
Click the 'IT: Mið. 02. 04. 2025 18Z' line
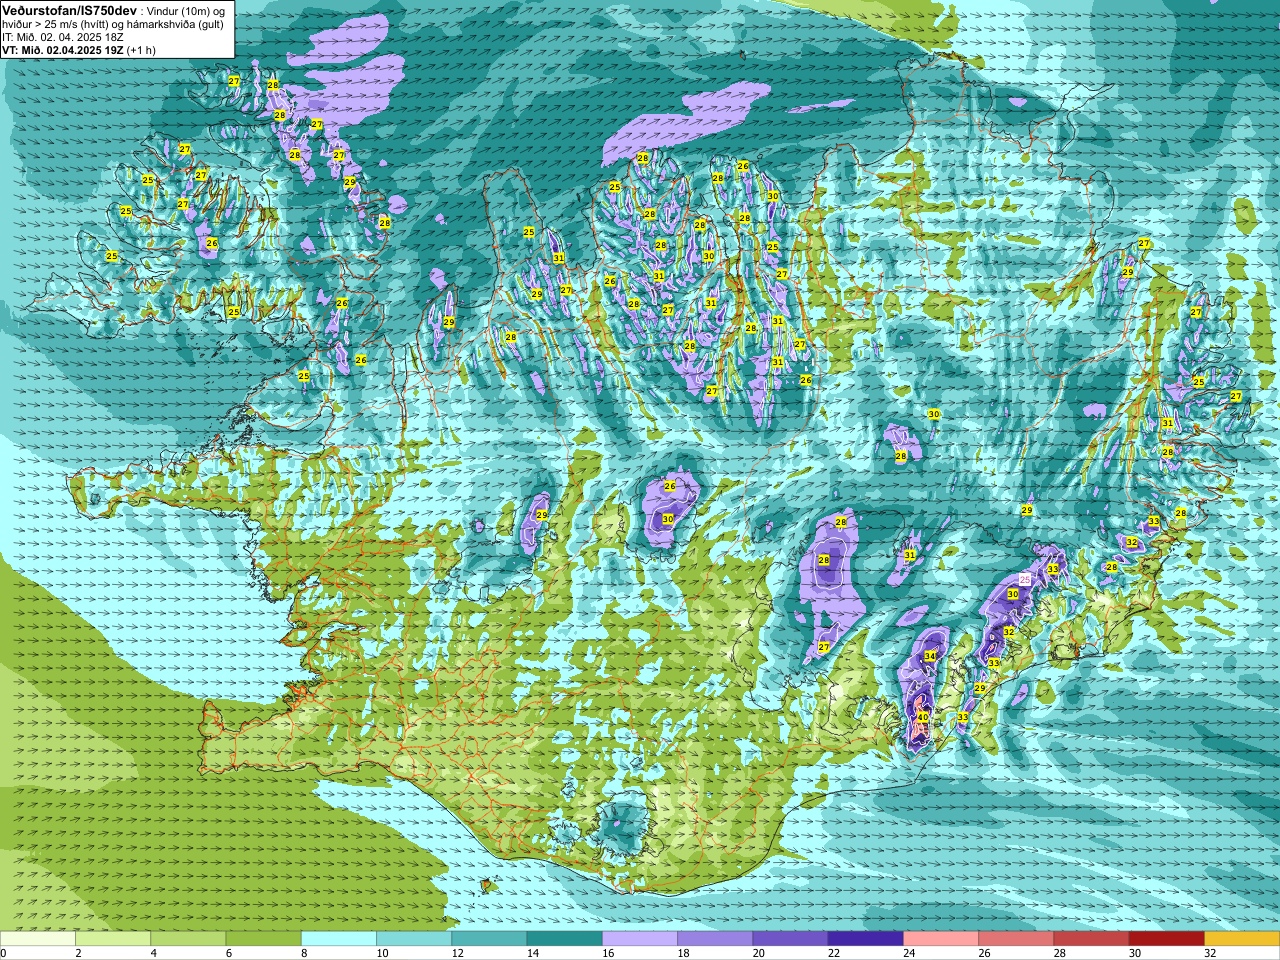click(x=63, y=37)
